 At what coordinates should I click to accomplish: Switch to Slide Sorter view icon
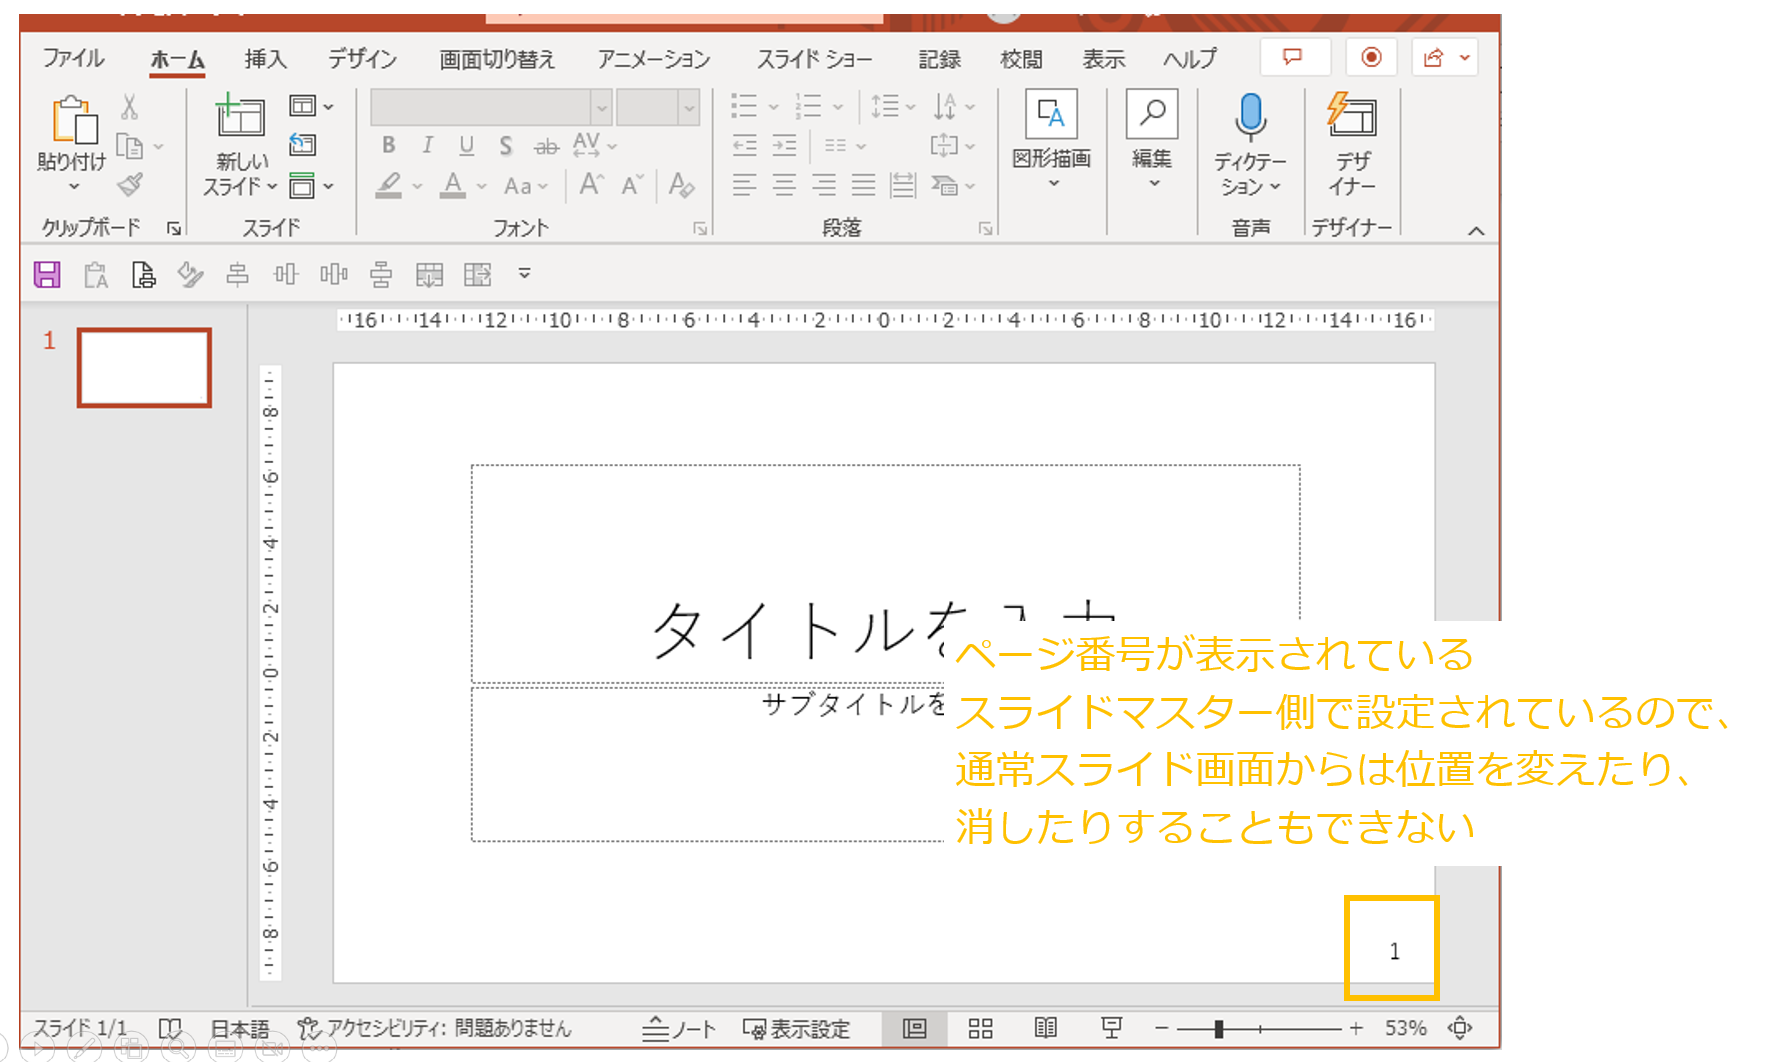tap(980, 1028)
